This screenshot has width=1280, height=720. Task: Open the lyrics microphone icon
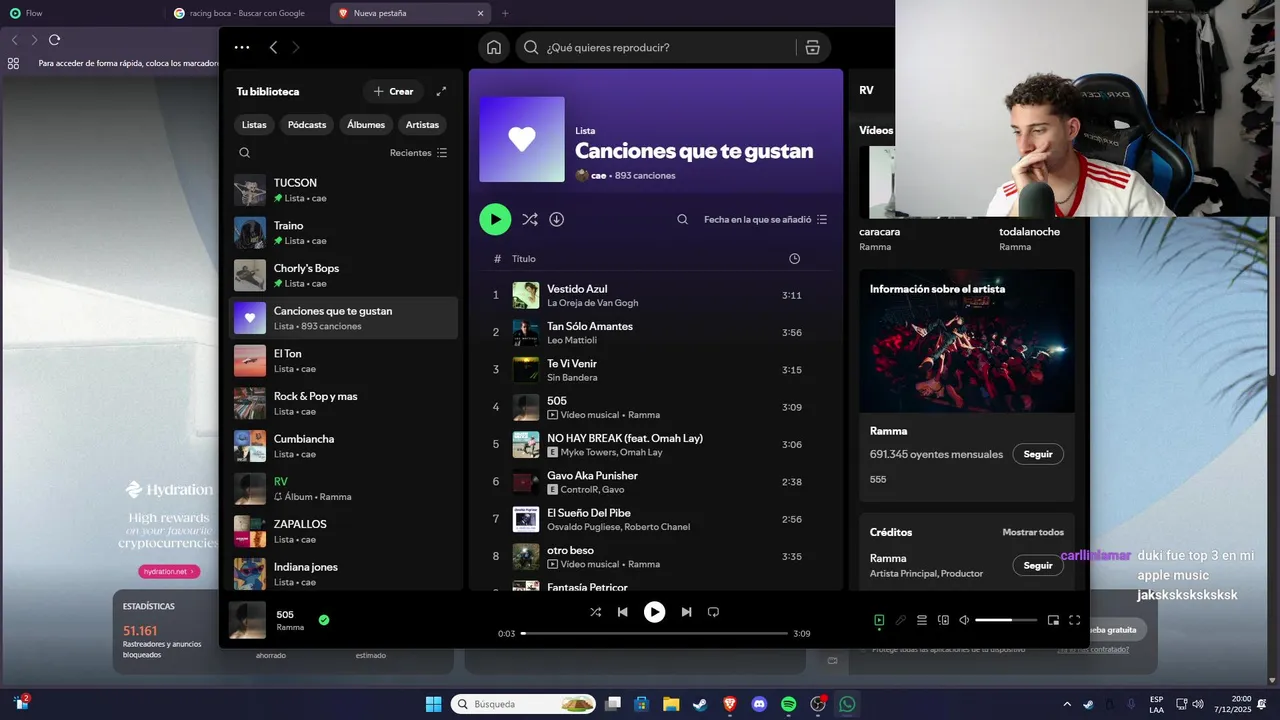click(x=901, y=620)
